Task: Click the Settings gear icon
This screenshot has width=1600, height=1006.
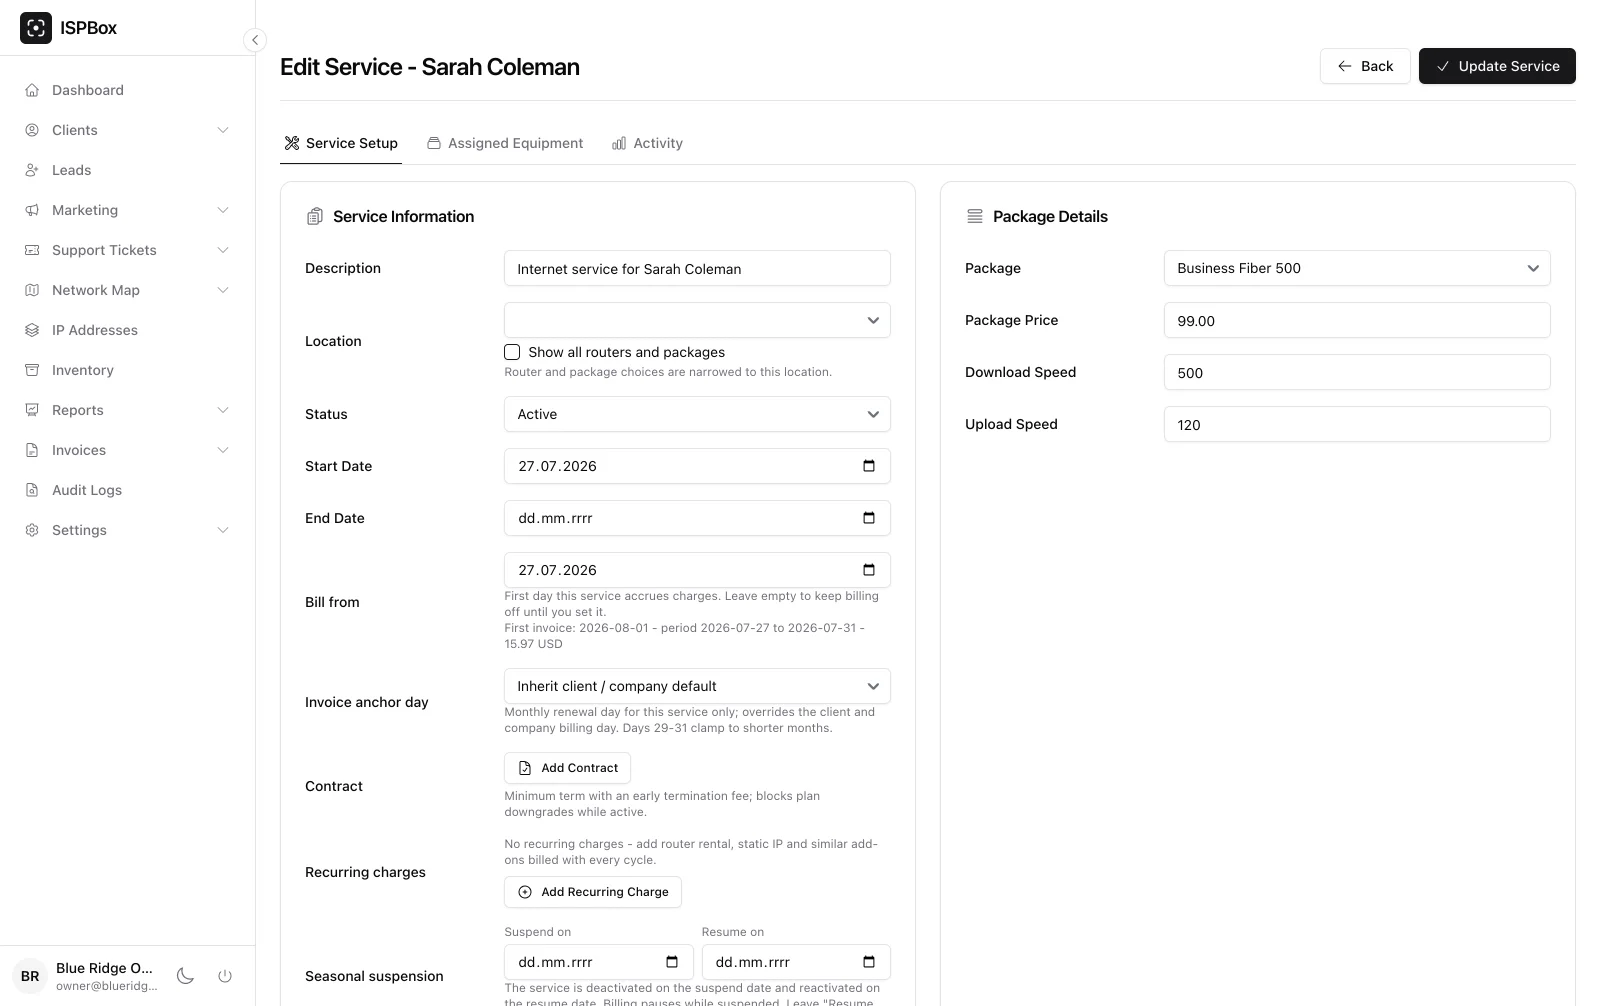Action: click(x=32, y=530)
